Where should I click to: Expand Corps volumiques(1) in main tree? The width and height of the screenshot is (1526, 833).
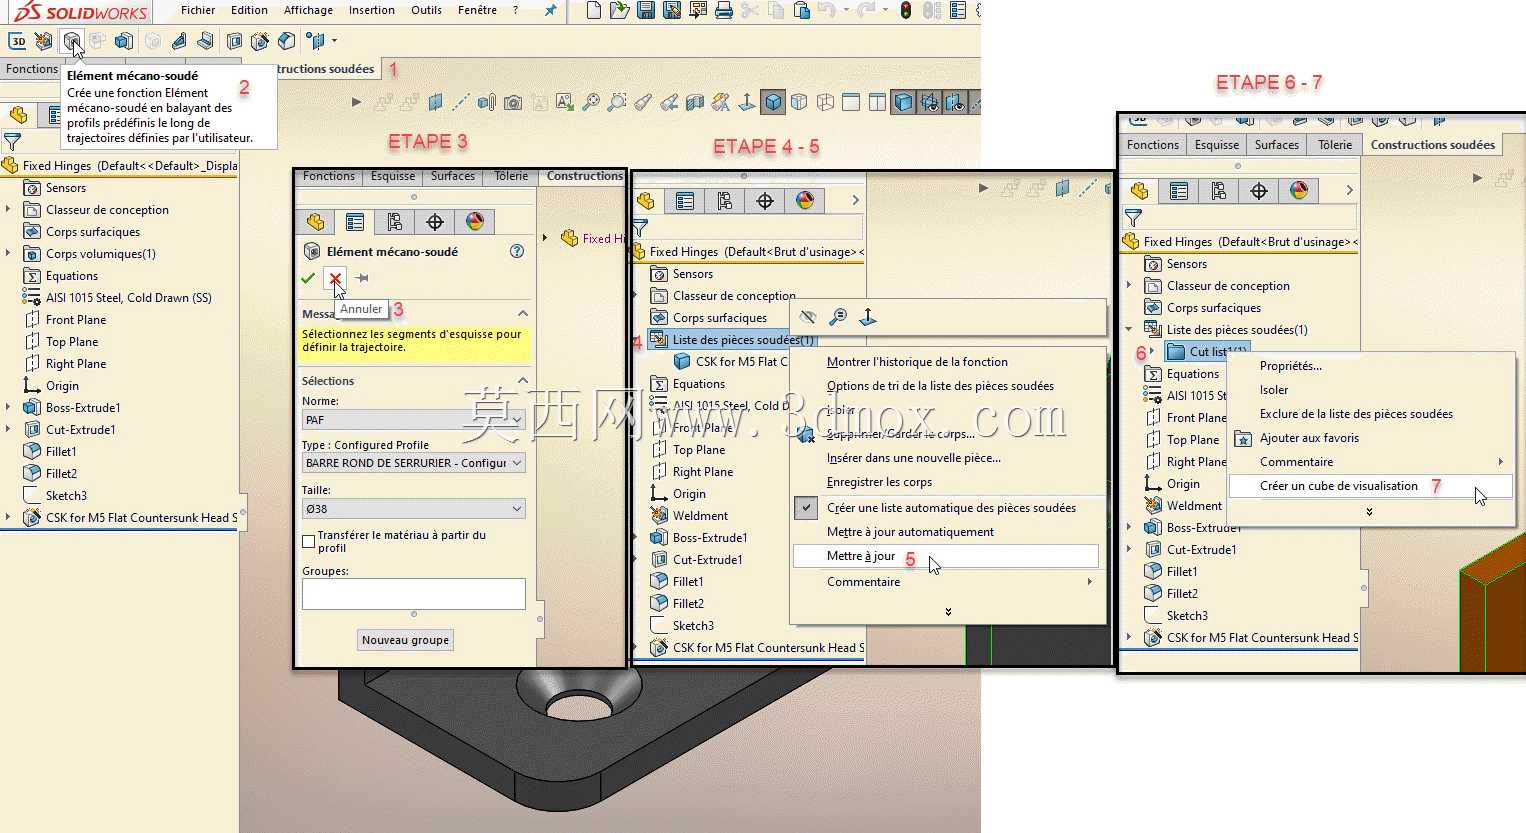pos(8,253)
